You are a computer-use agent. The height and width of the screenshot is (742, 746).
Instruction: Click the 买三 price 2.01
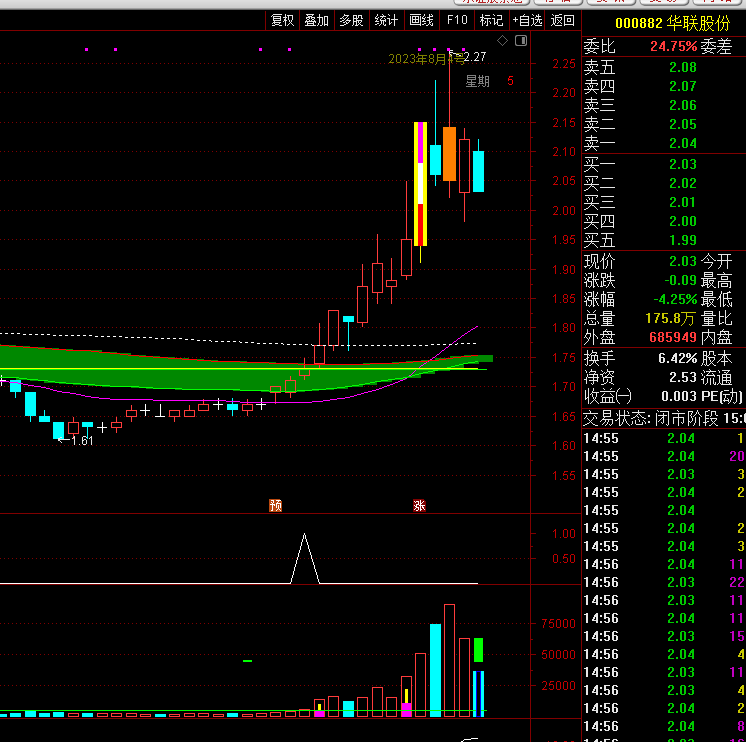click(x=683, y=203)
